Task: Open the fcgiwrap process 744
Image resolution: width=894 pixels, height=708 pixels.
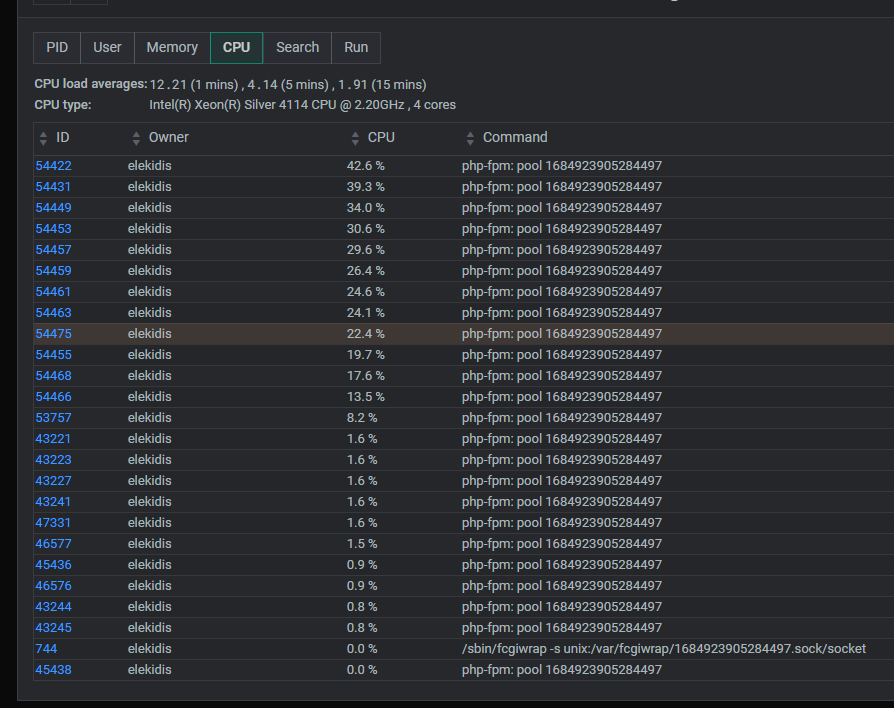Action: [x=46, y=649]
